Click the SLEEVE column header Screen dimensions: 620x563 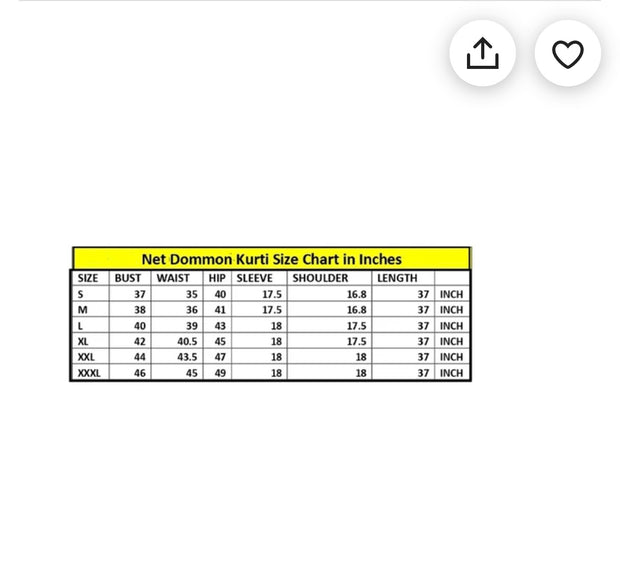coord(254,278)
